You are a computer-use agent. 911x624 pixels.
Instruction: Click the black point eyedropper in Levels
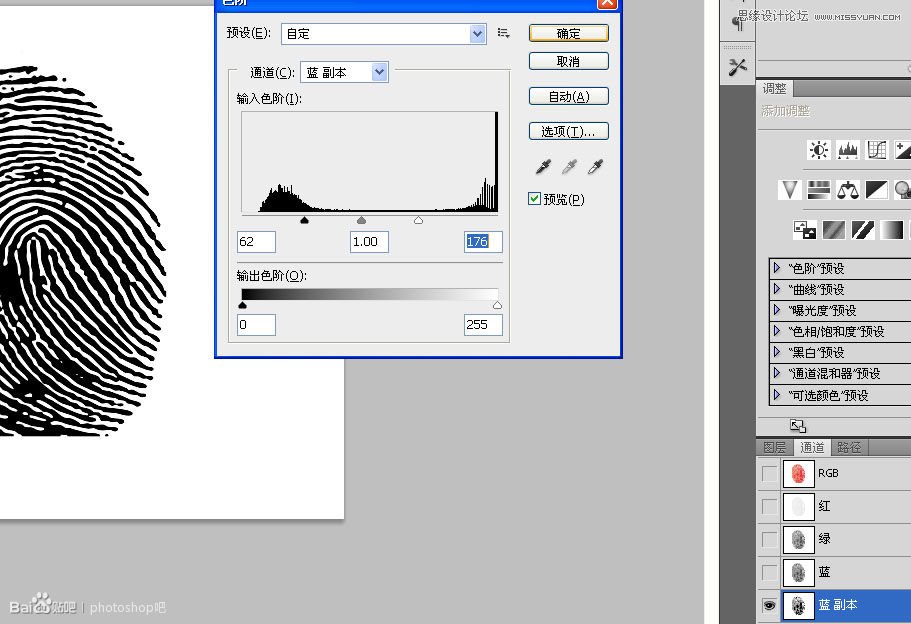(x=543, y=166)
